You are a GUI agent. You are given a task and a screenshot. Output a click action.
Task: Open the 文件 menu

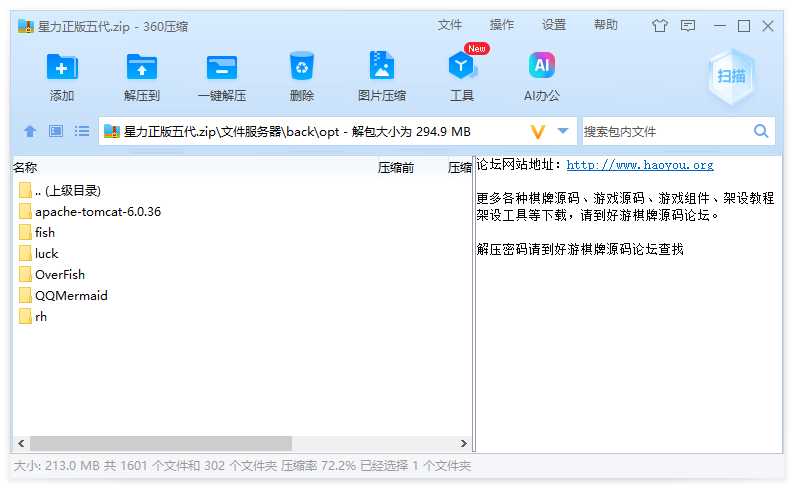point(450,25)
